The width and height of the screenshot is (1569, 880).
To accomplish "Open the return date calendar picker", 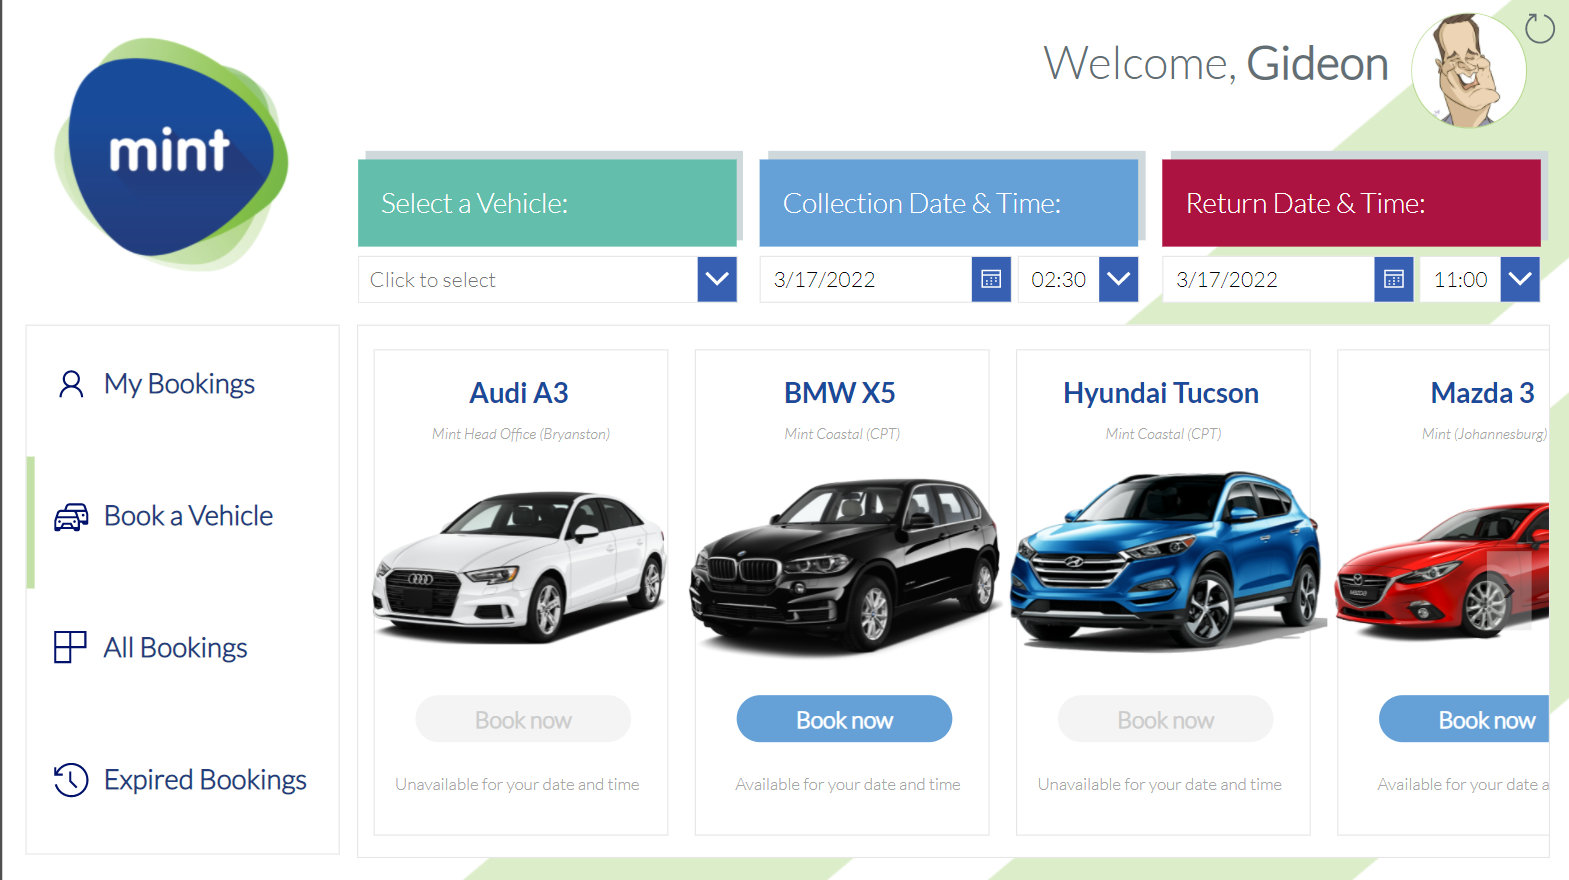I will pos(1393,279).
